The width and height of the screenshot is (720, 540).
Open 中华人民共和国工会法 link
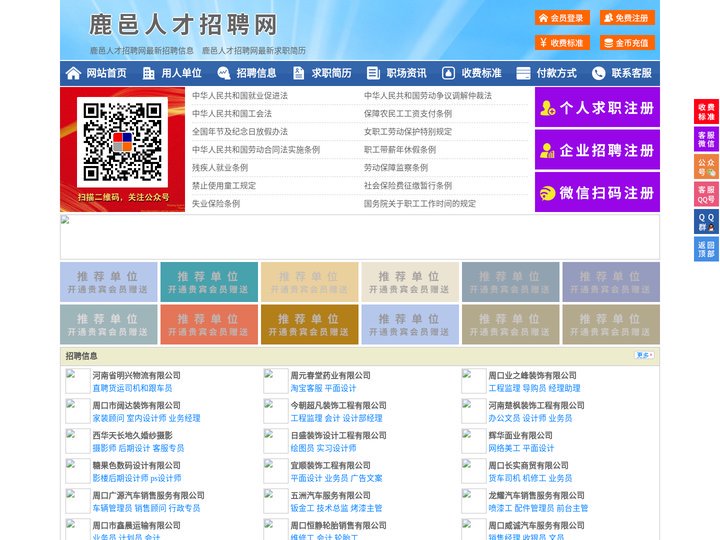(x=232, y=113)
